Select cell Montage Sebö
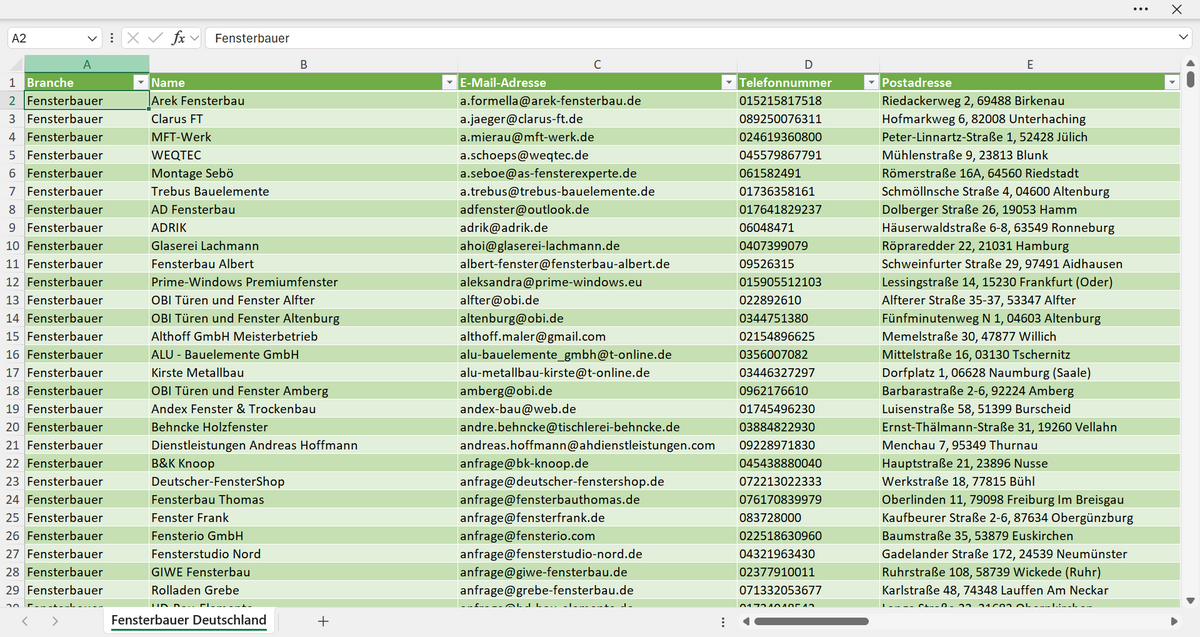 [x=303, y=173]
